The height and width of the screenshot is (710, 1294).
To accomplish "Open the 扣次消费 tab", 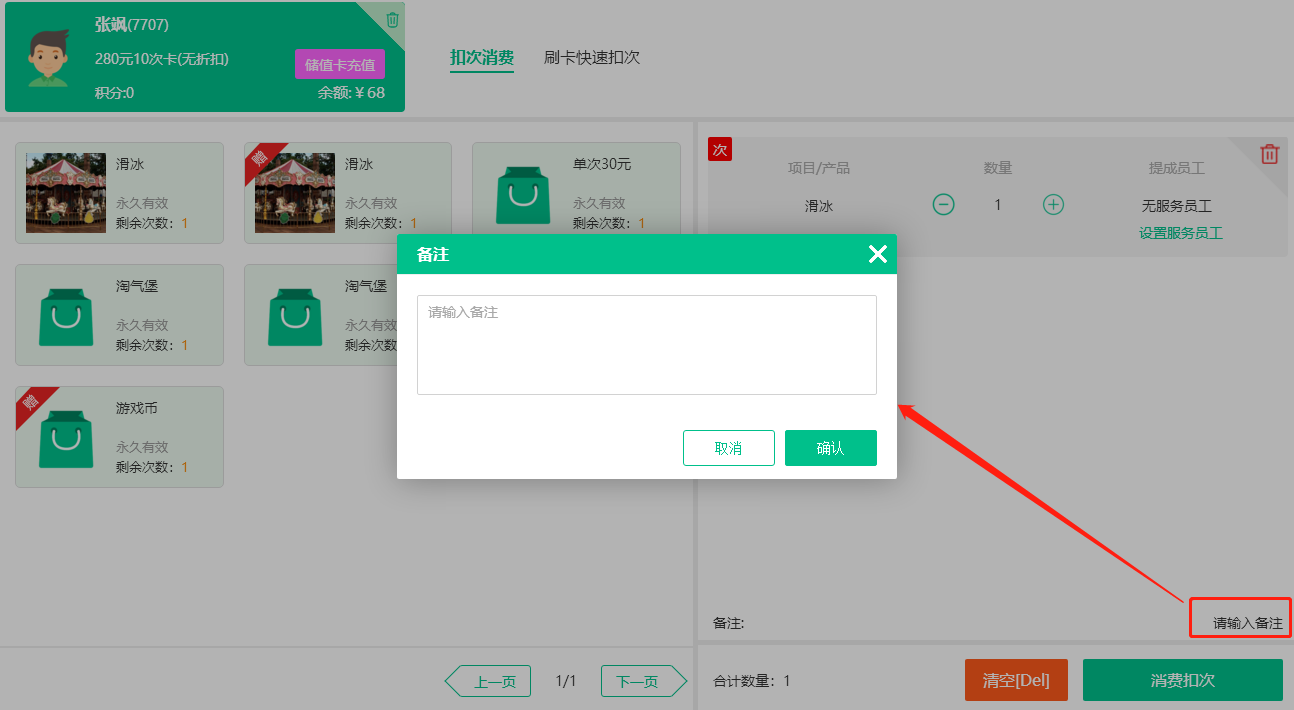I will pos(481,58).
